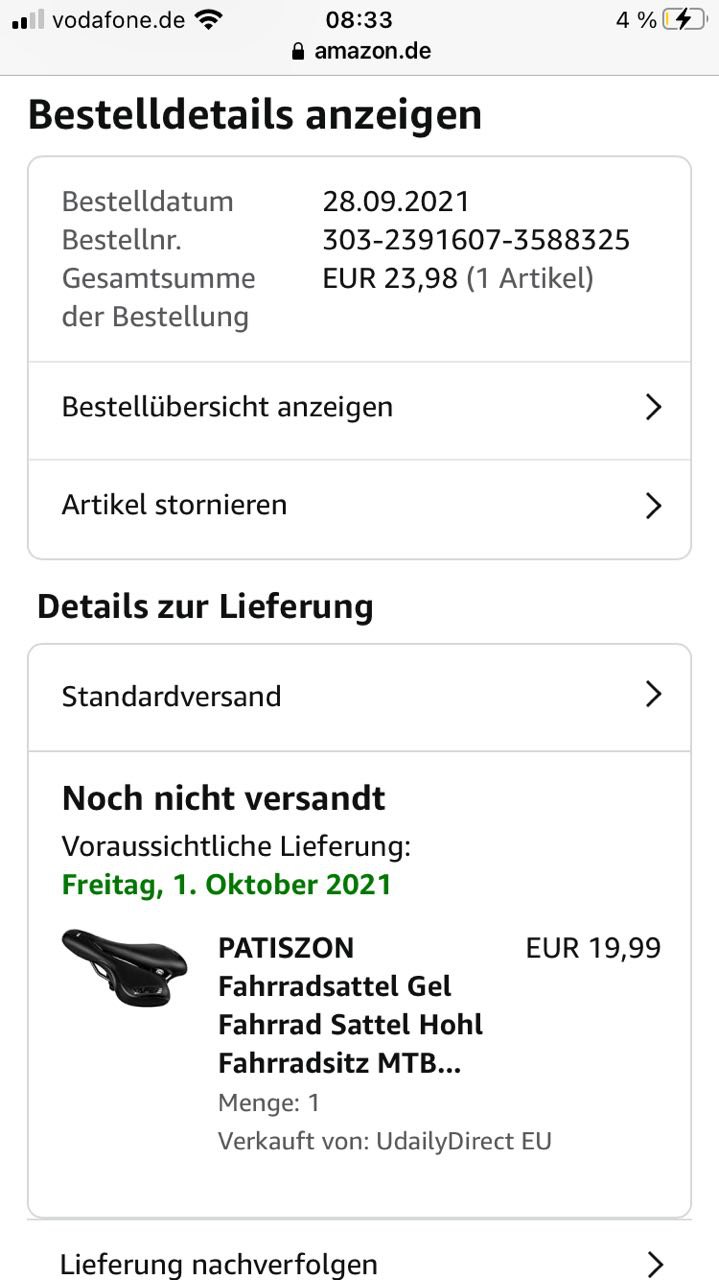This screenshot has height=1280, width=719.
Task: Tap the clock showing 08:33
Action: point(359,20)
